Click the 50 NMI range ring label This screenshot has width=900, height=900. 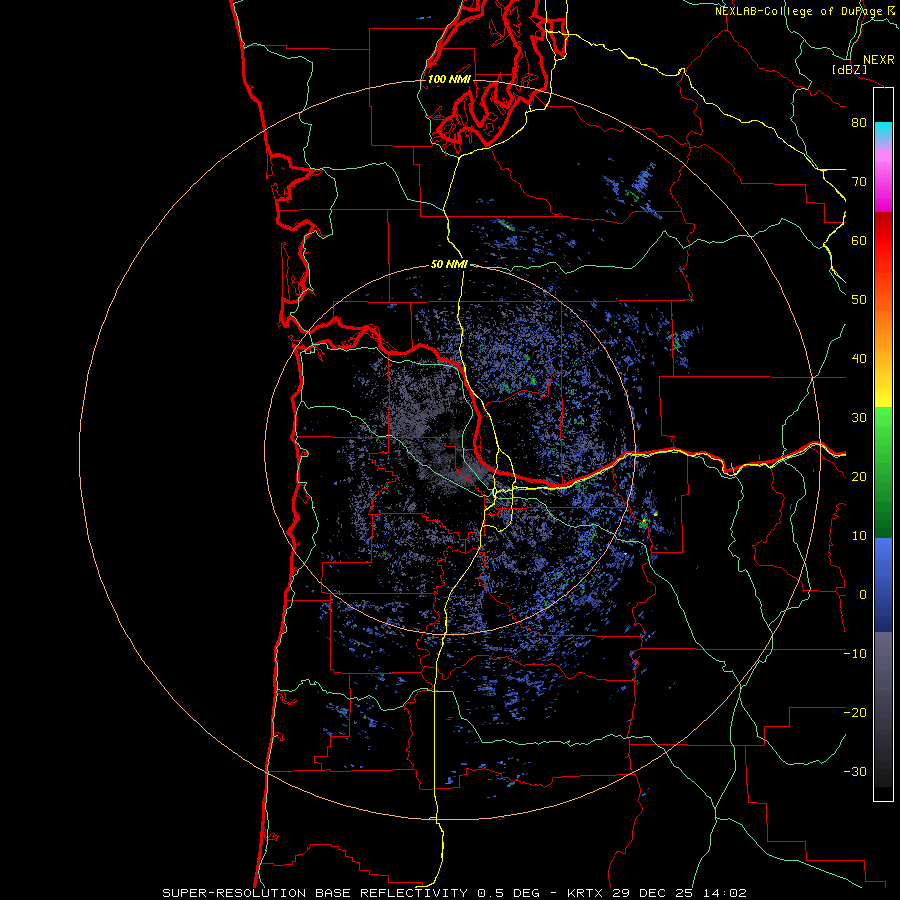click(x=449, y=265)
